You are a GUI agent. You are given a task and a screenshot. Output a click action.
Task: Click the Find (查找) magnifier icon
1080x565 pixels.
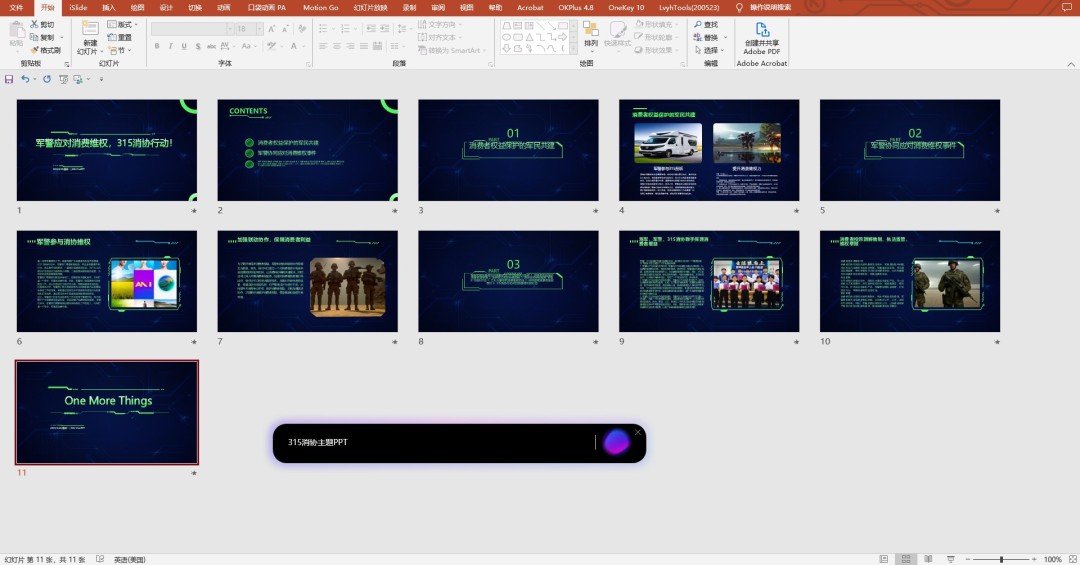pyautogui.click(x=696, y=25)
